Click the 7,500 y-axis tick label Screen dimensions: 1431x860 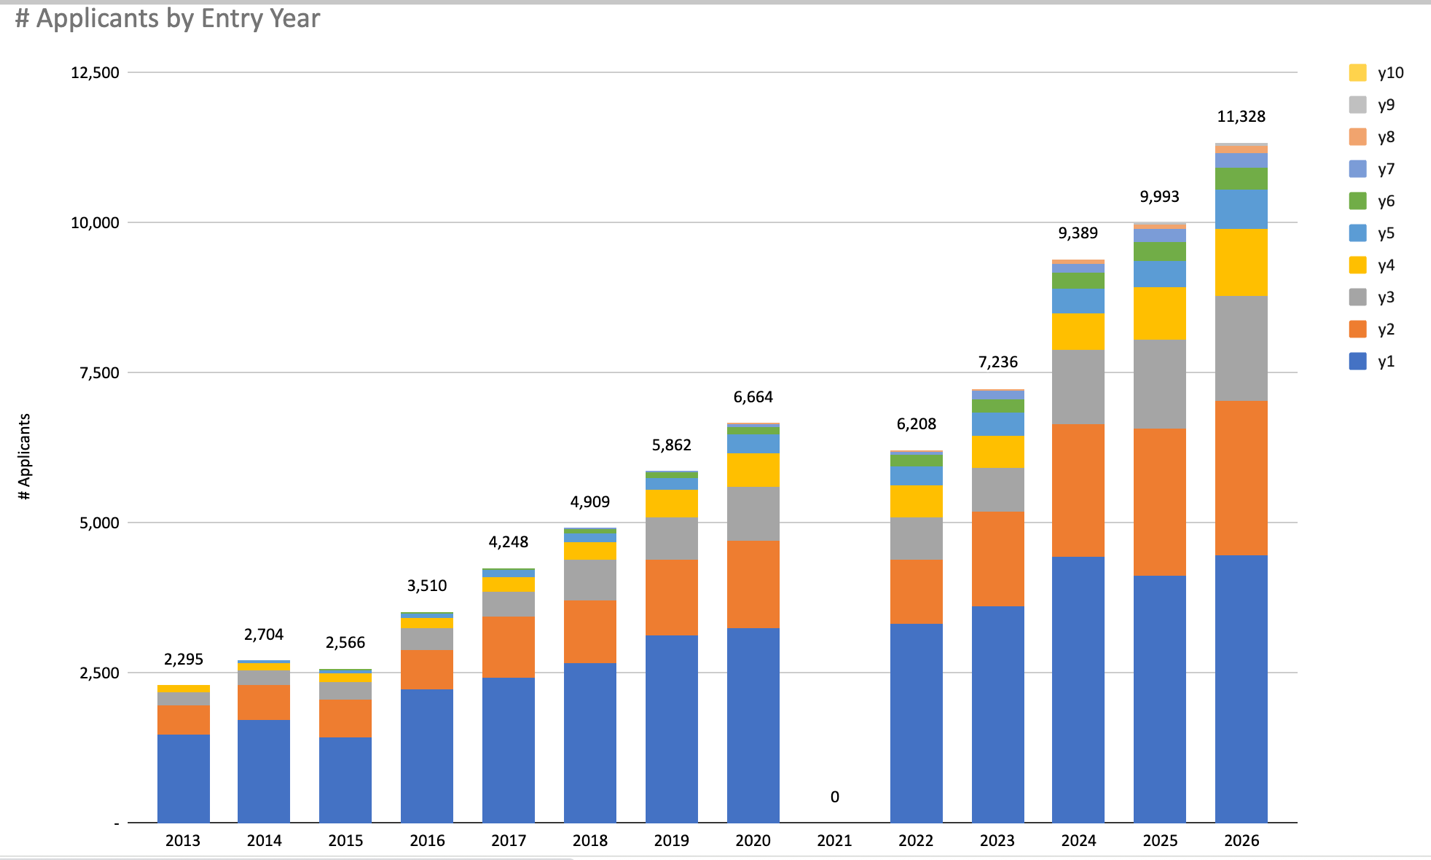(x=99, y=373)
